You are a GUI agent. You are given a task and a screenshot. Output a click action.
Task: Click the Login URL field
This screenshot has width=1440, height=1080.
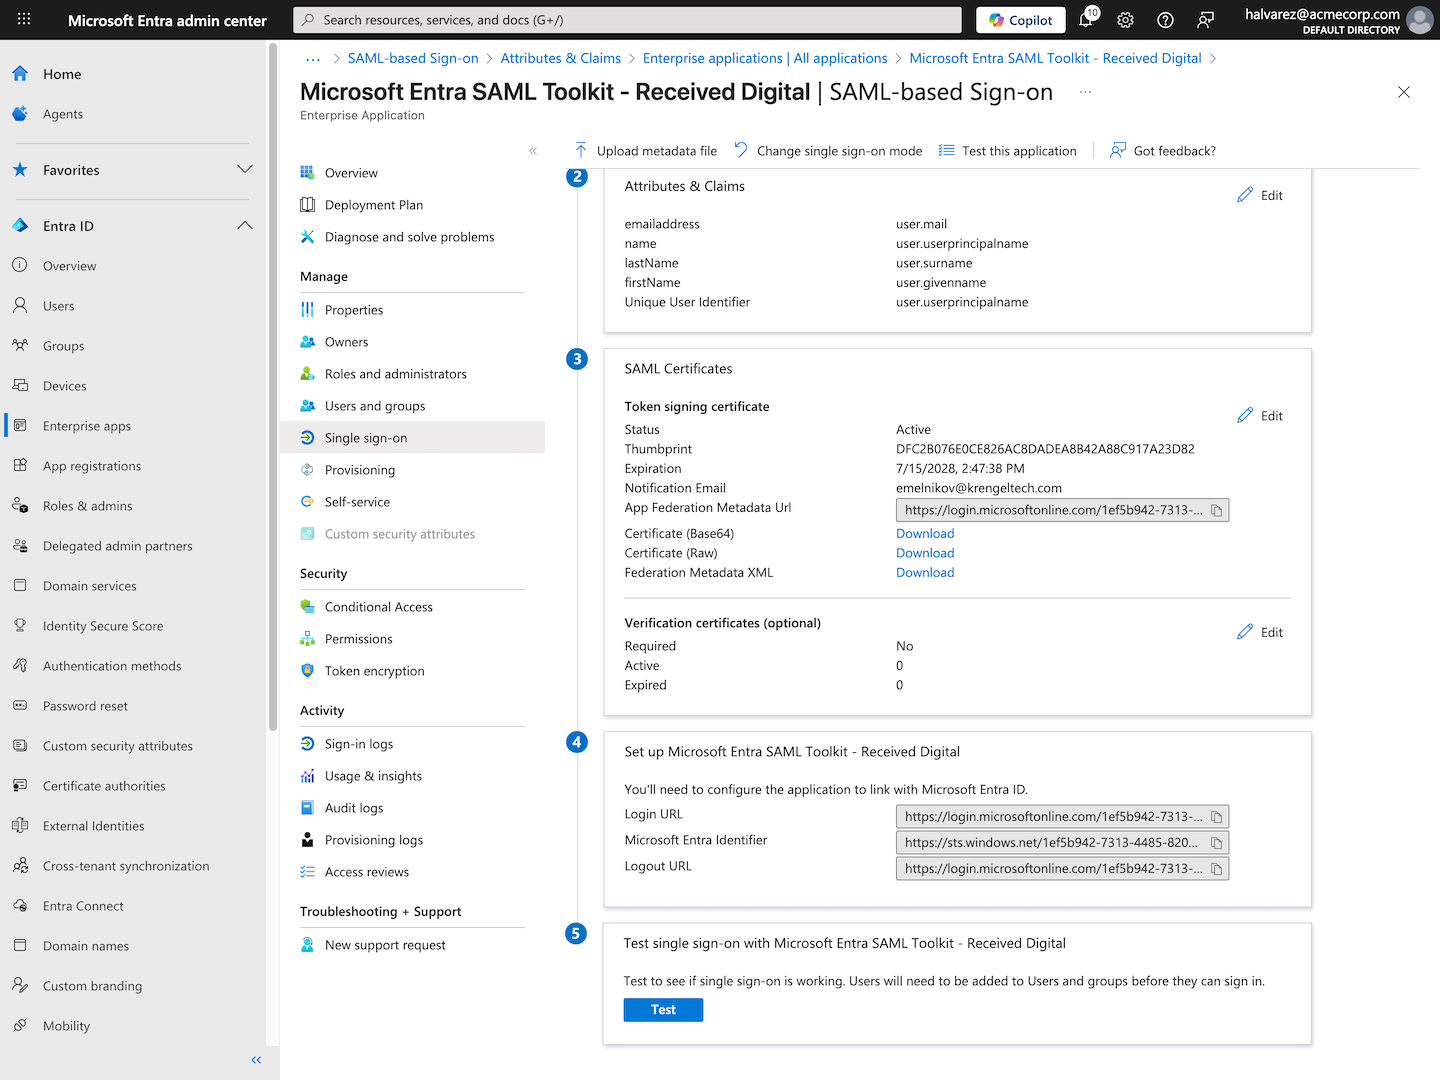(1062, 817)
